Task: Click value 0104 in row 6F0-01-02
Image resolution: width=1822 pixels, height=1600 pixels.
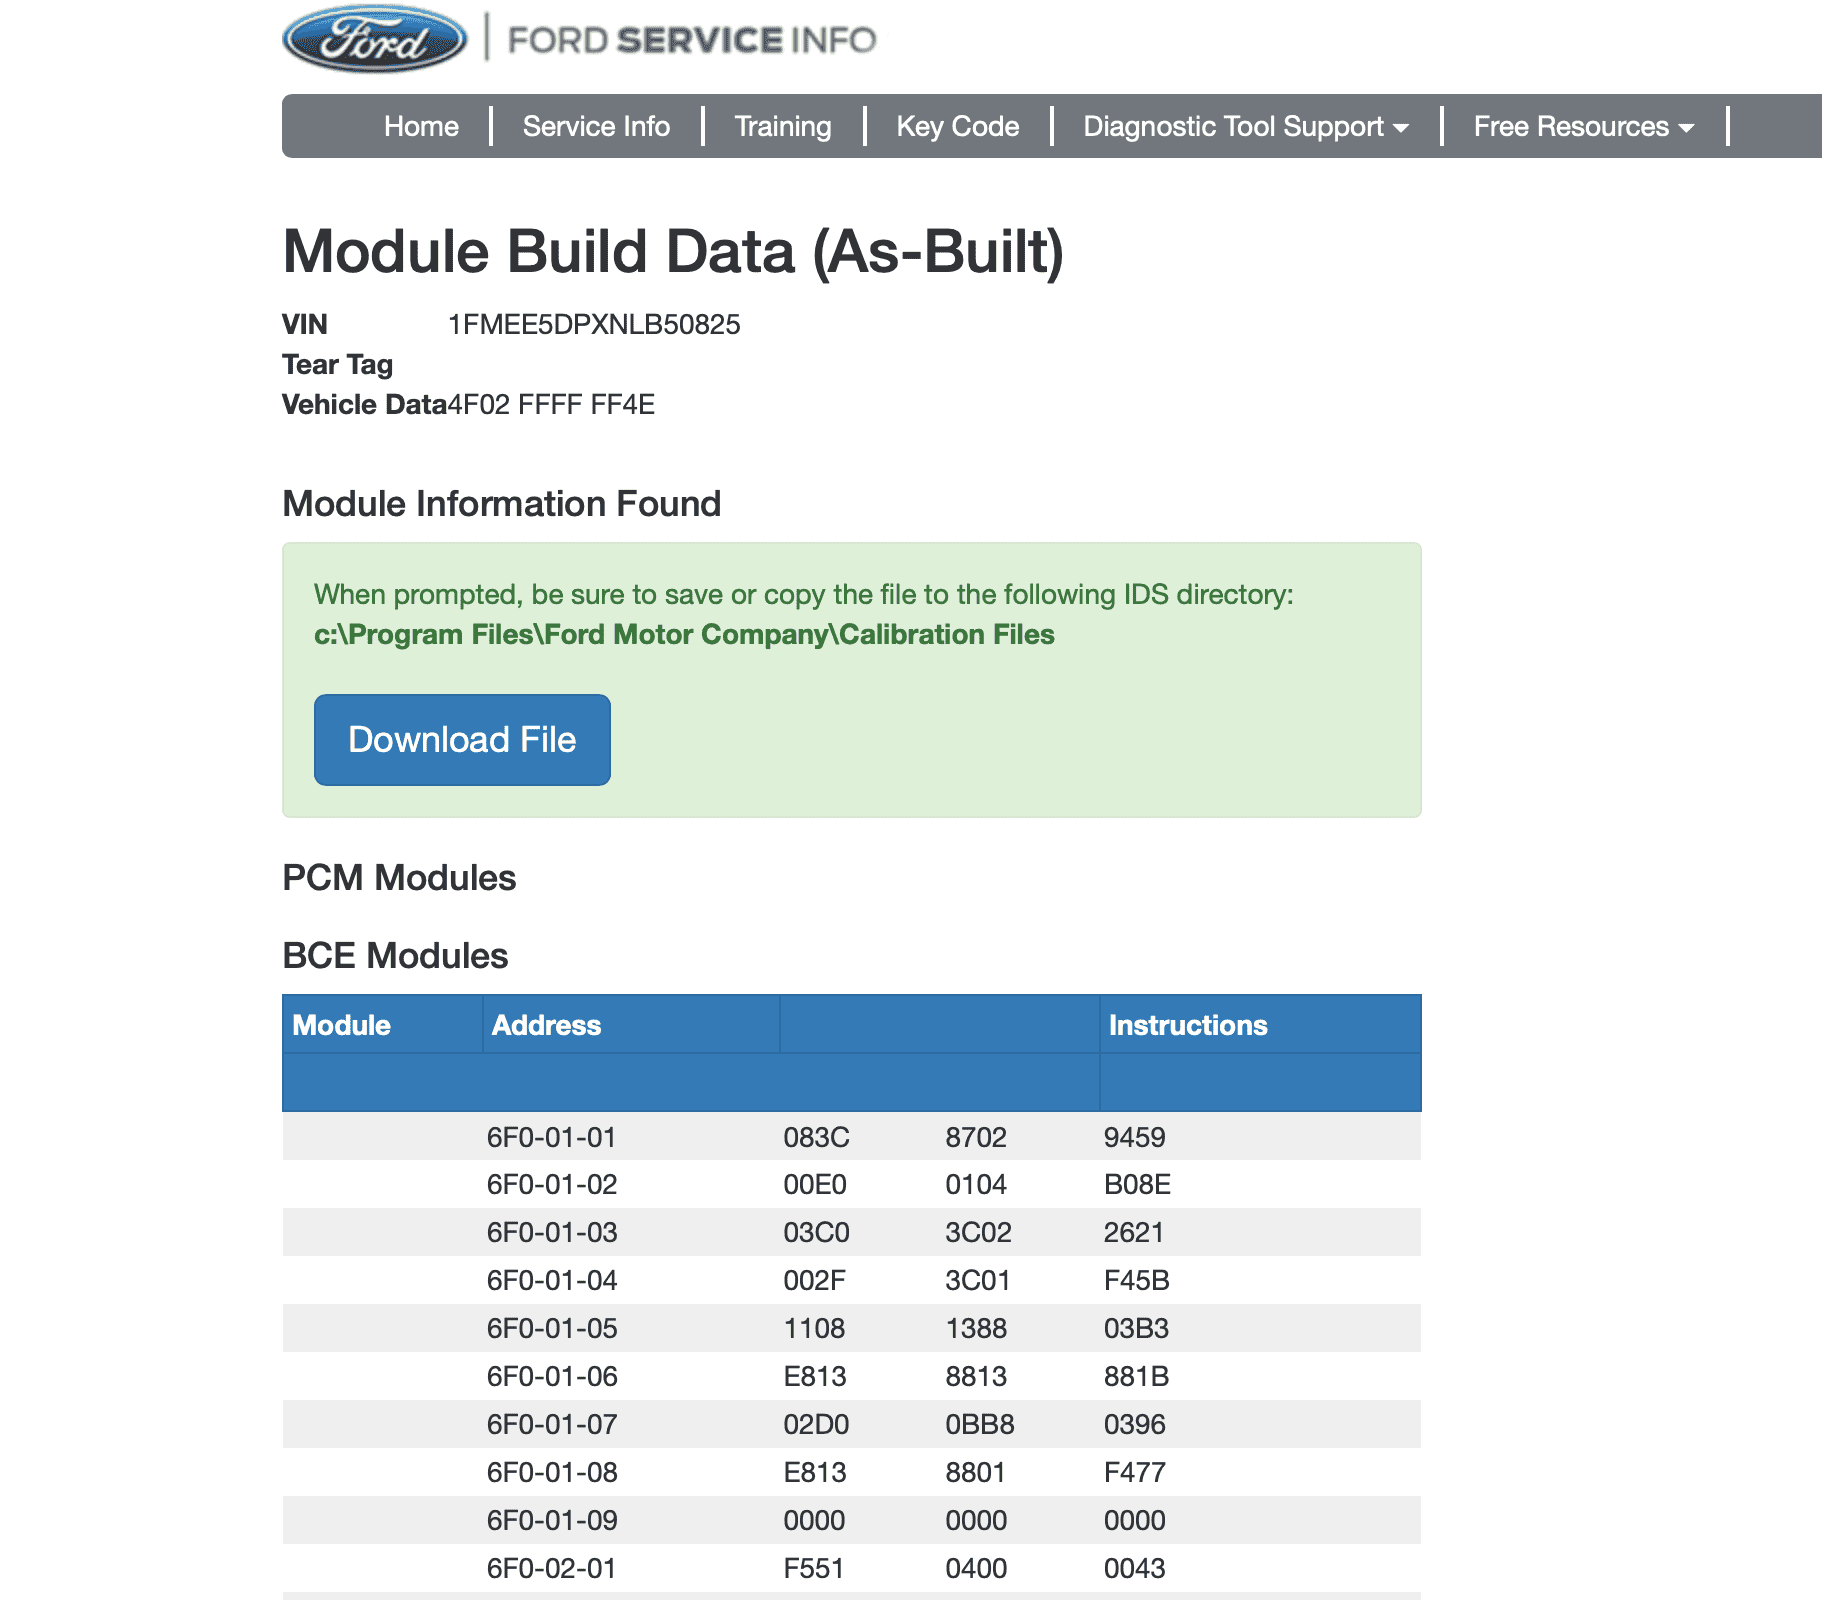Action: tap(976, 1185)
